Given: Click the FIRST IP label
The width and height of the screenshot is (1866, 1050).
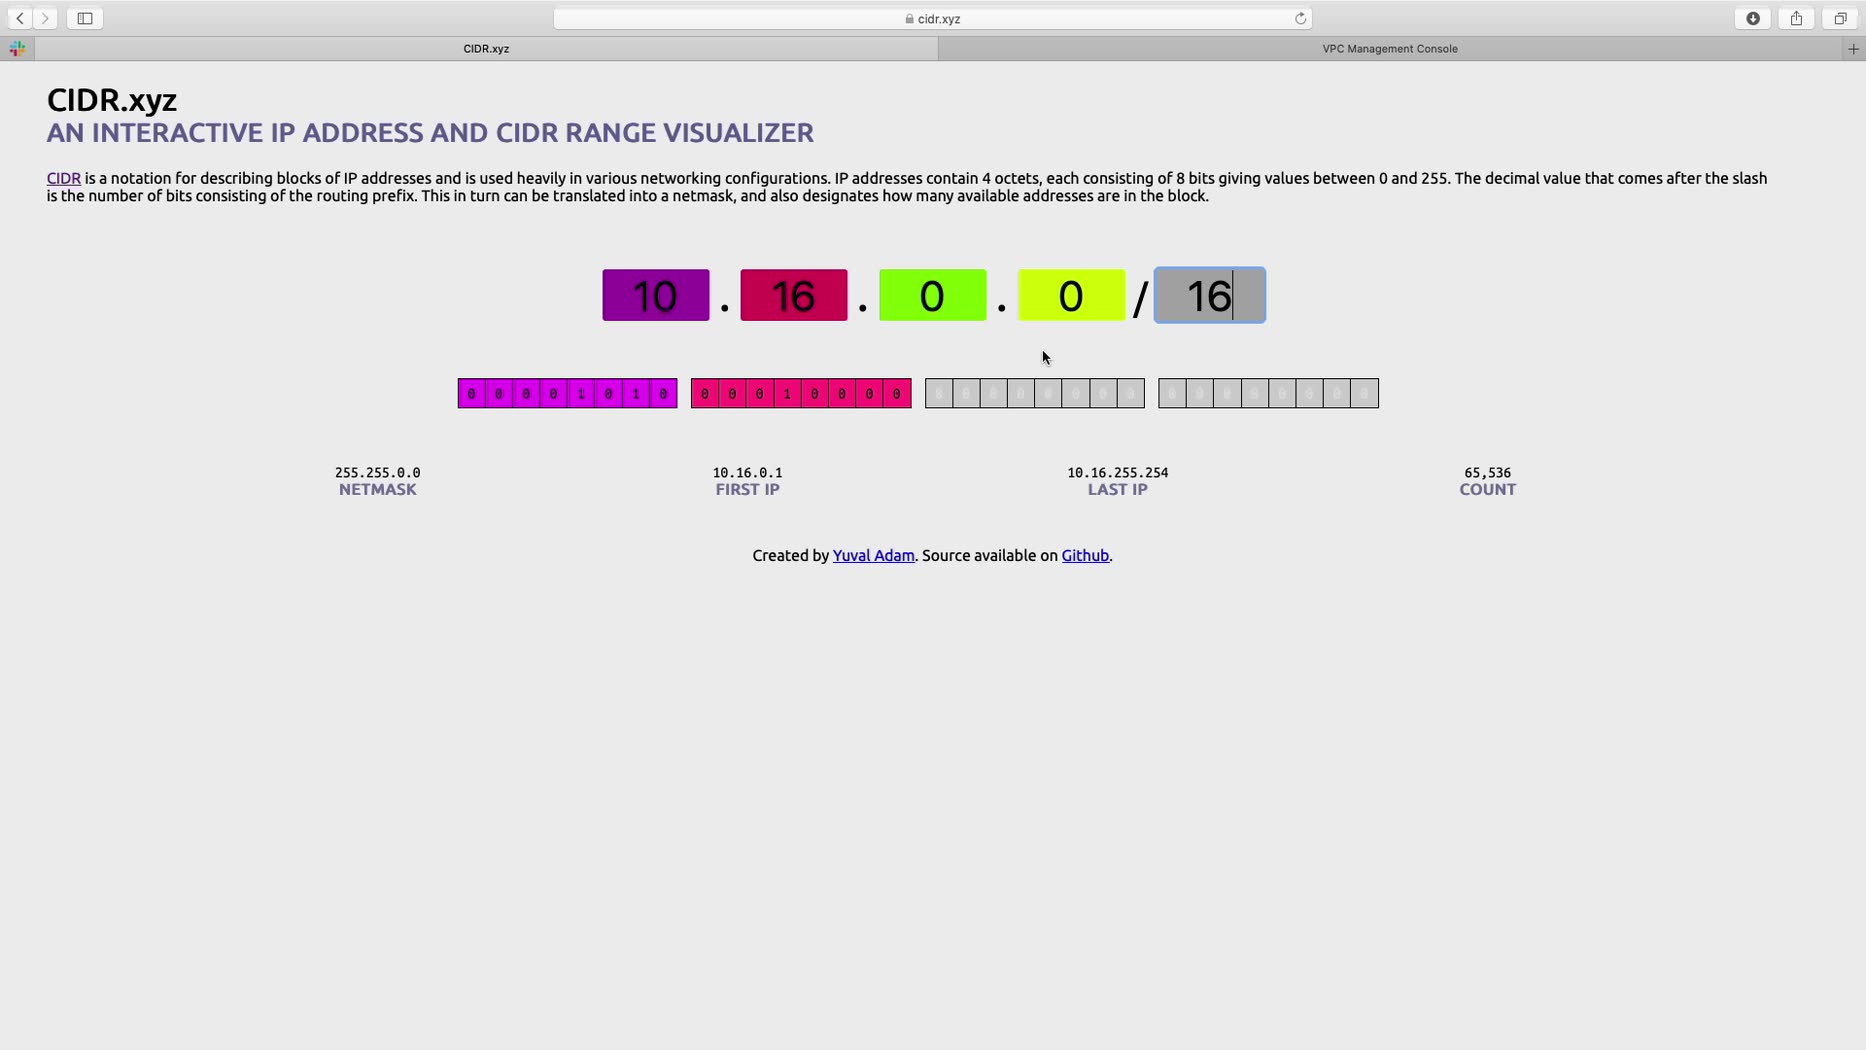Looking at the screenshot, I should (747, 489).
